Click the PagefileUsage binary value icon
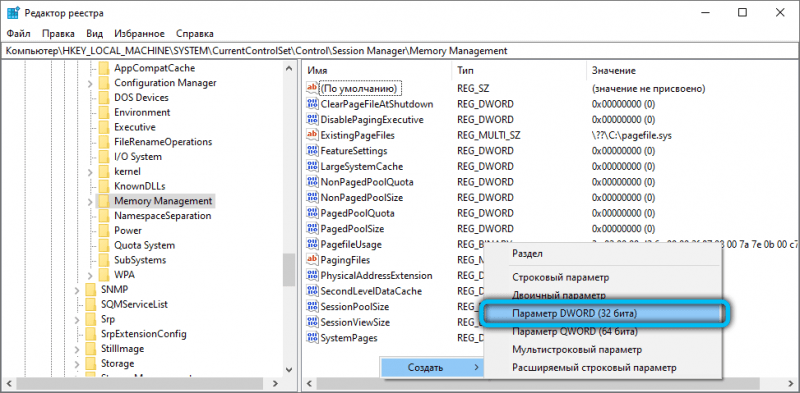Image resolution: width=800 pixels, height=393 pixels. (x=312, y=244)
